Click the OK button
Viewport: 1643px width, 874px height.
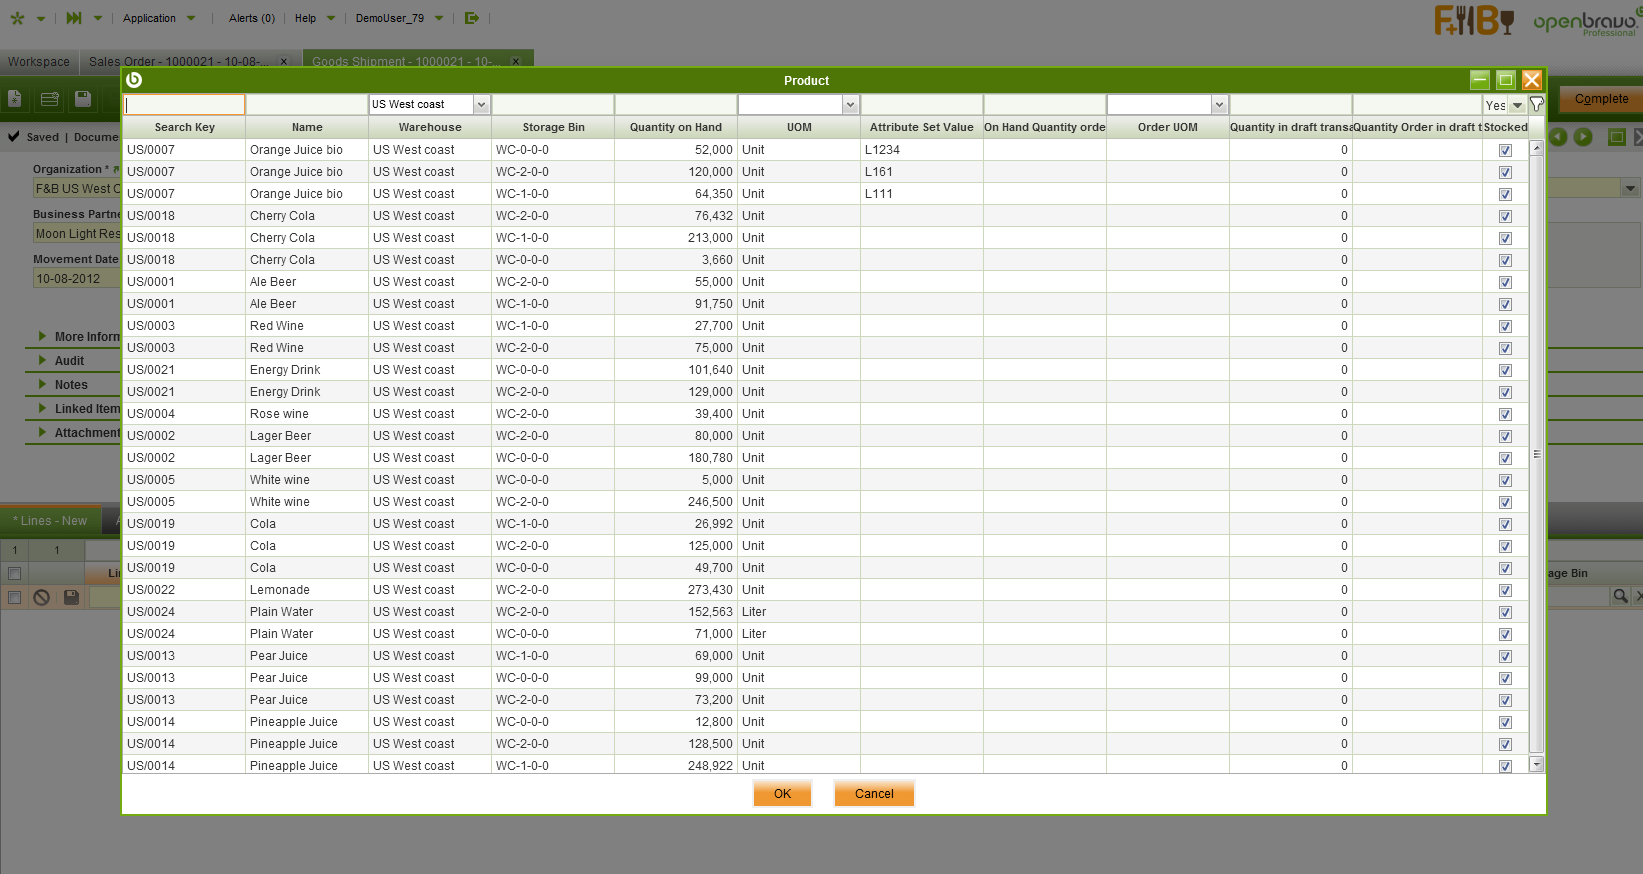point(782,793)
